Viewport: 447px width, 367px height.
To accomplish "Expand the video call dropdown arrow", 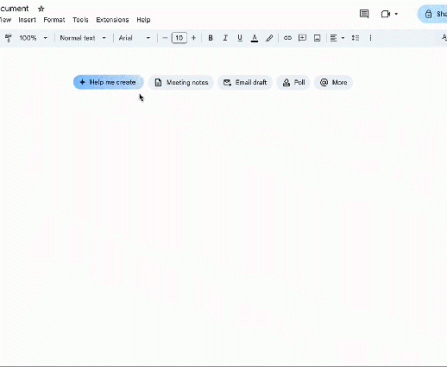I will pos(396,14).
